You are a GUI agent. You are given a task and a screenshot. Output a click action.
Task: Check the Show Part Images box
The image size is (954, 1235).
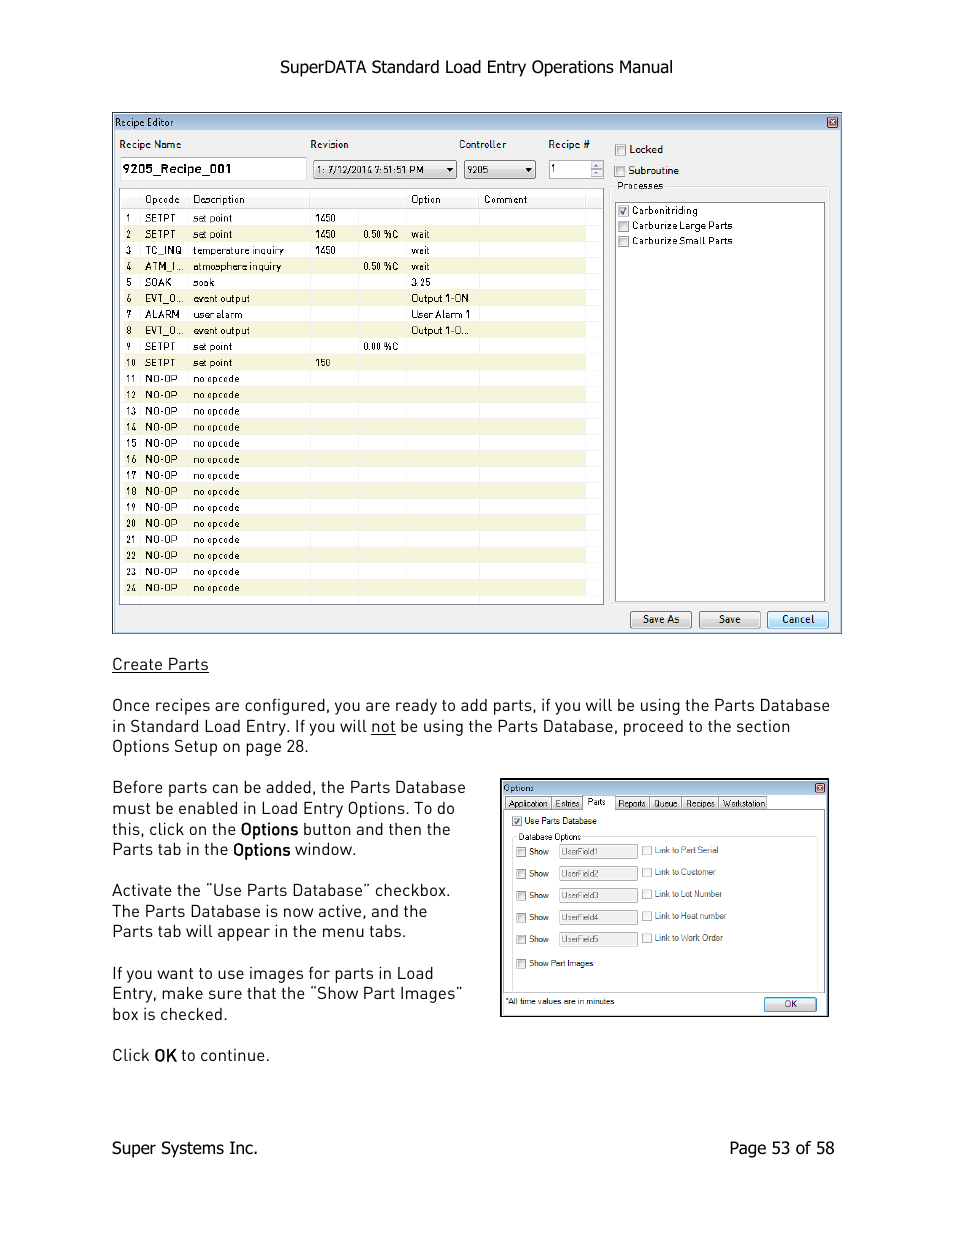pos(521,964)
